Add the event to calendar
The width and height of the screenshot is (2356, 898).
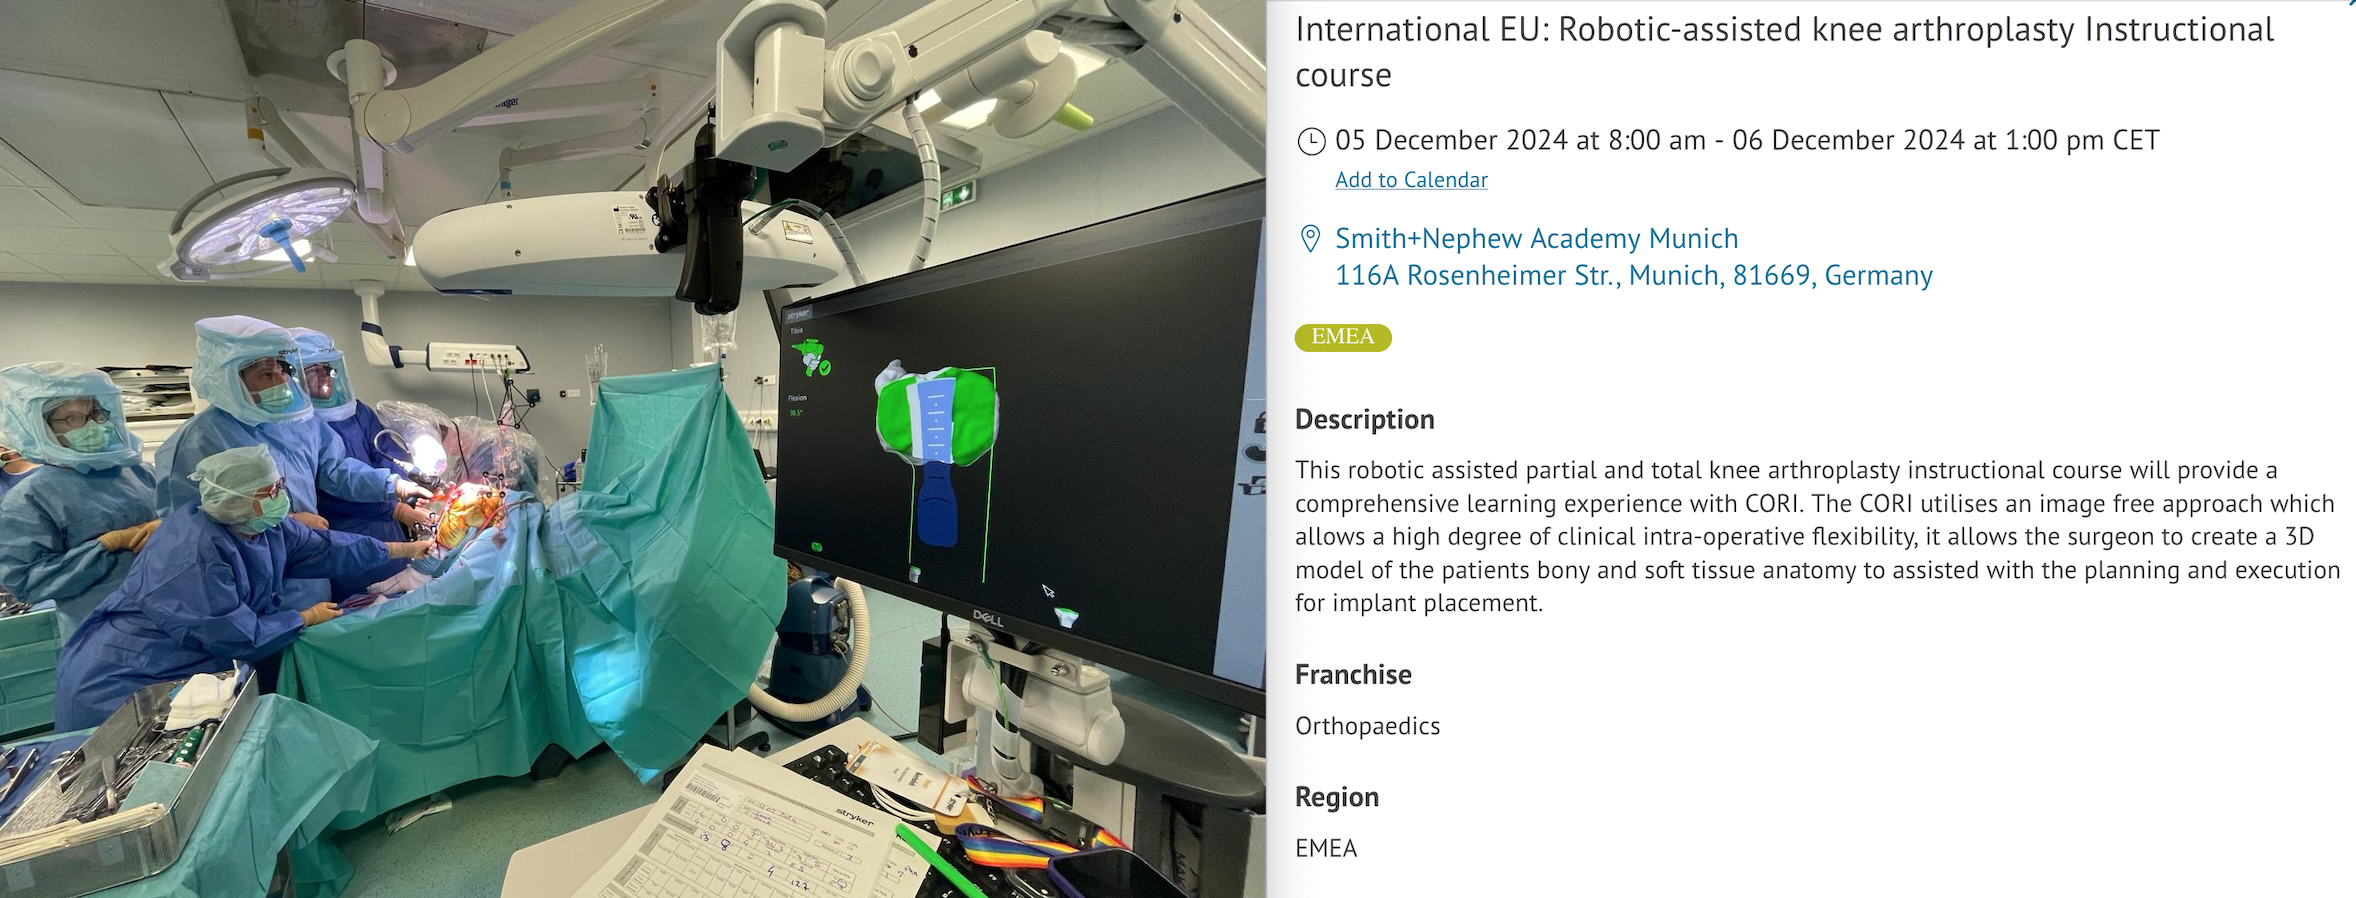[x=1410, y=180]
